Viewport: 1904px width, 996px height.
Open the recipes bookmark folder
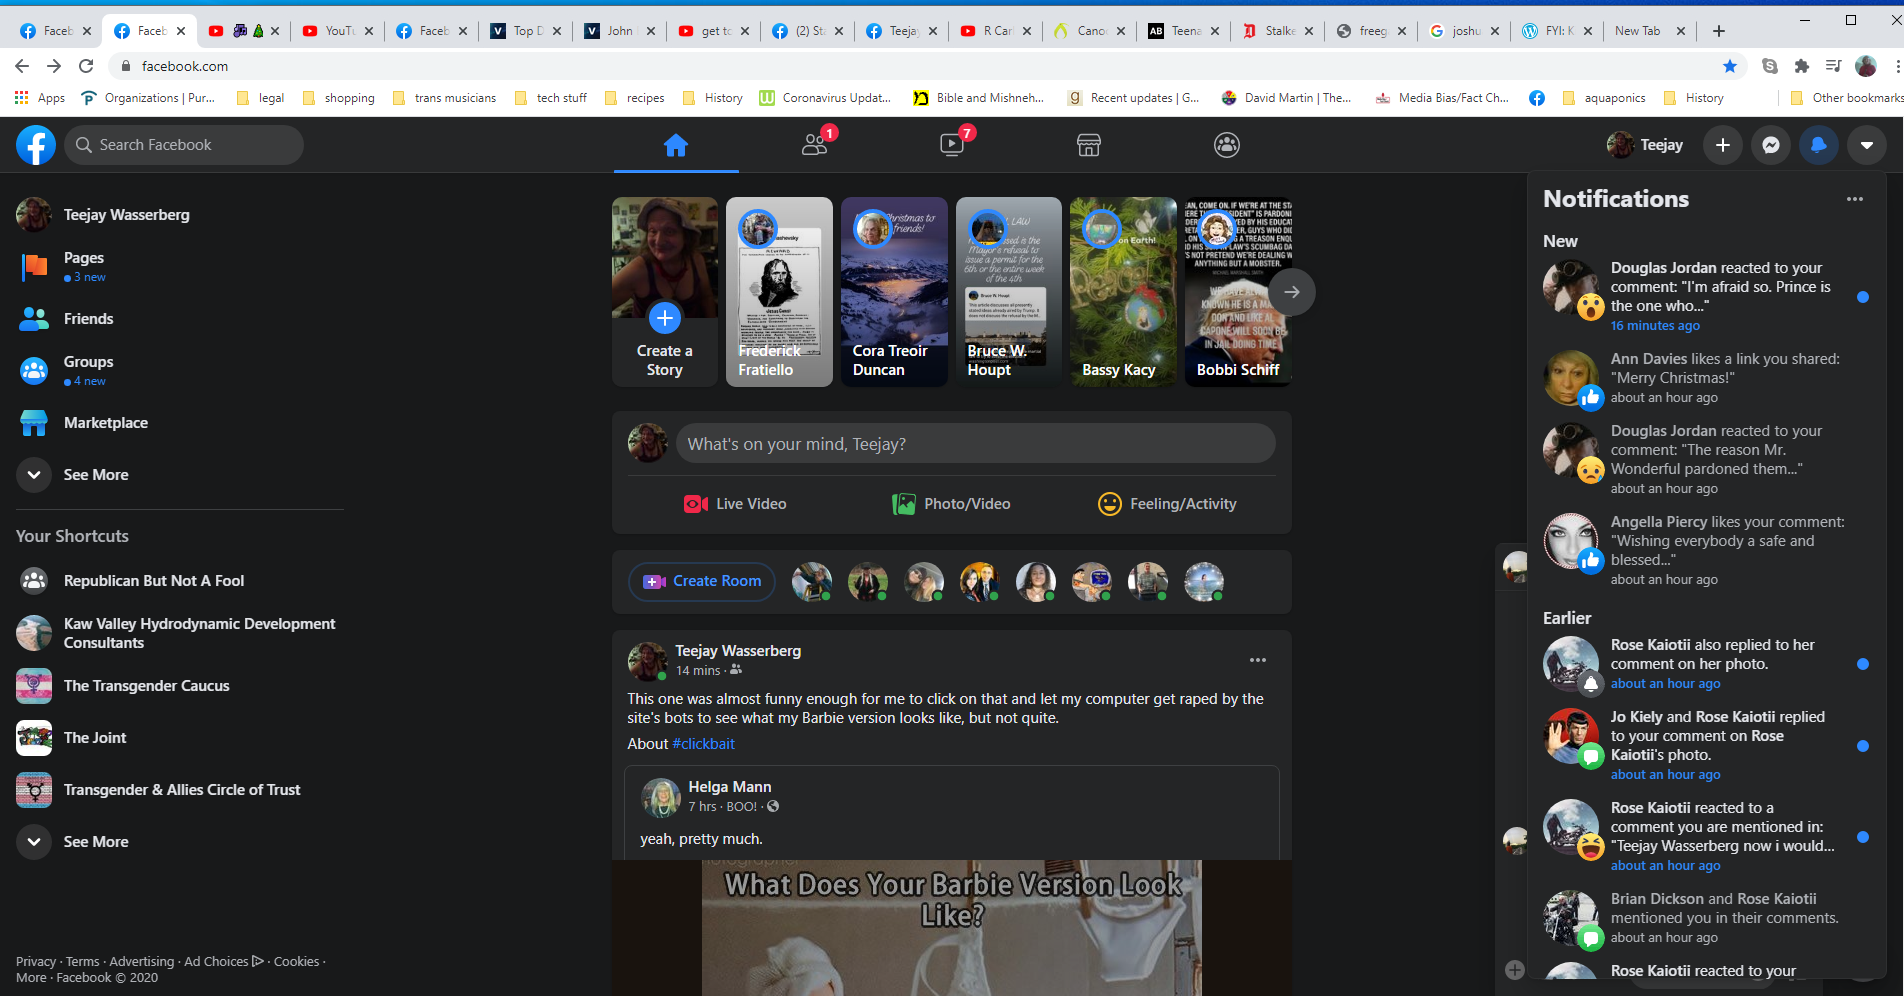tap(635, 98)
